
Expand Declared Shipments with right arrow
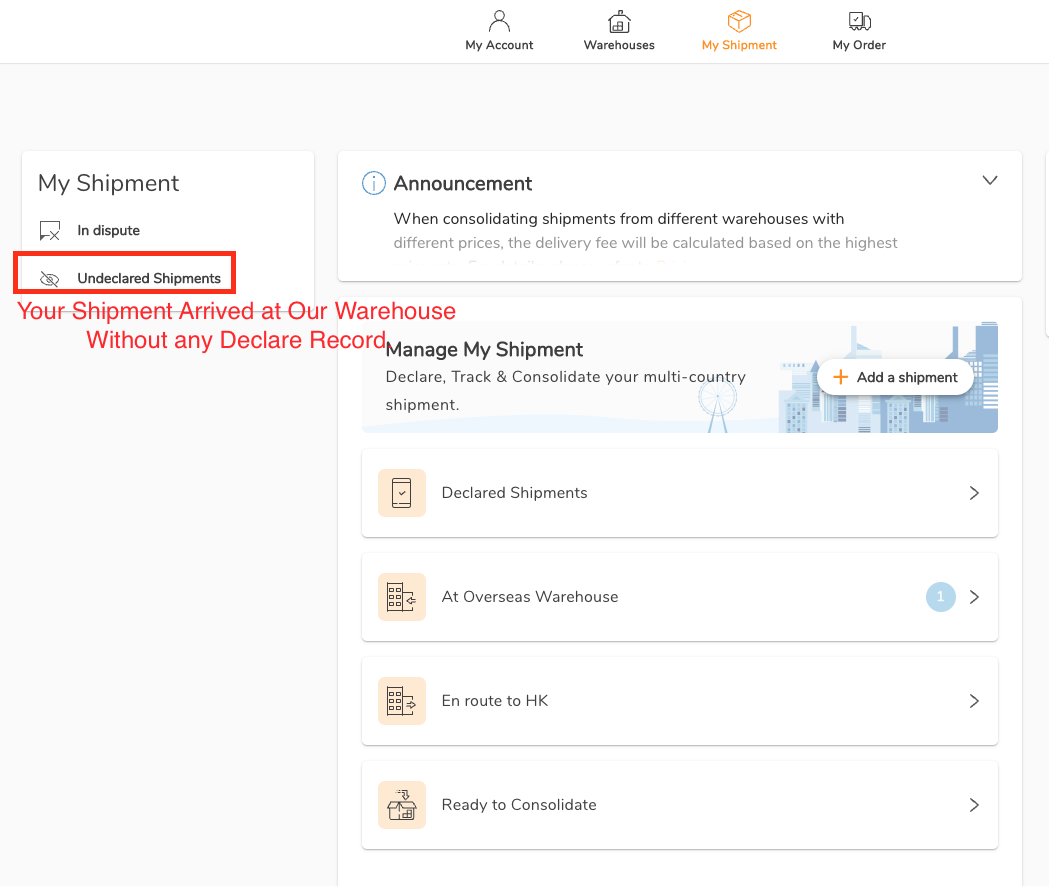[974, 493]
